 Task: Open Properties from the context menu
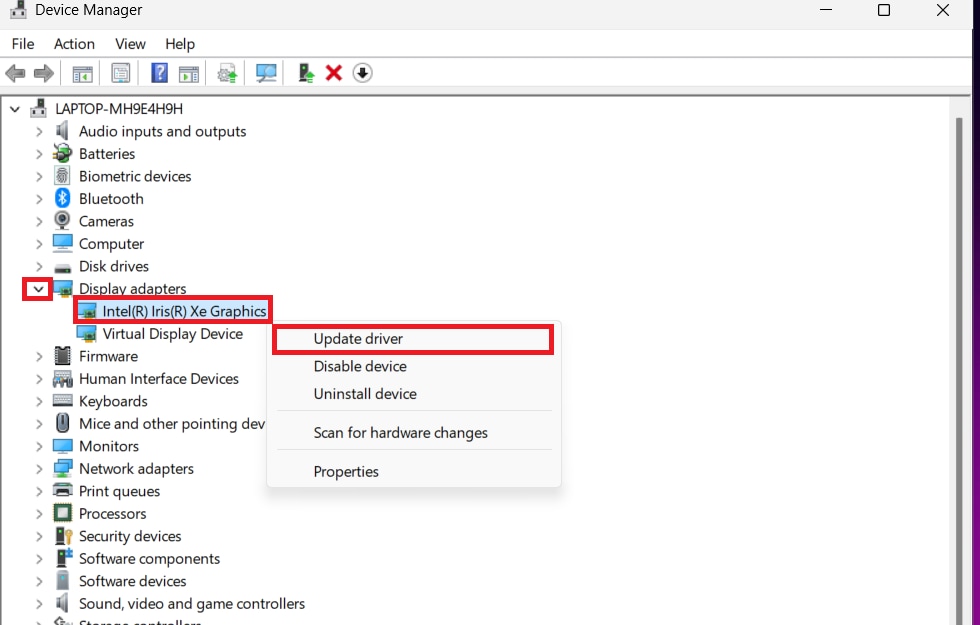413,471
